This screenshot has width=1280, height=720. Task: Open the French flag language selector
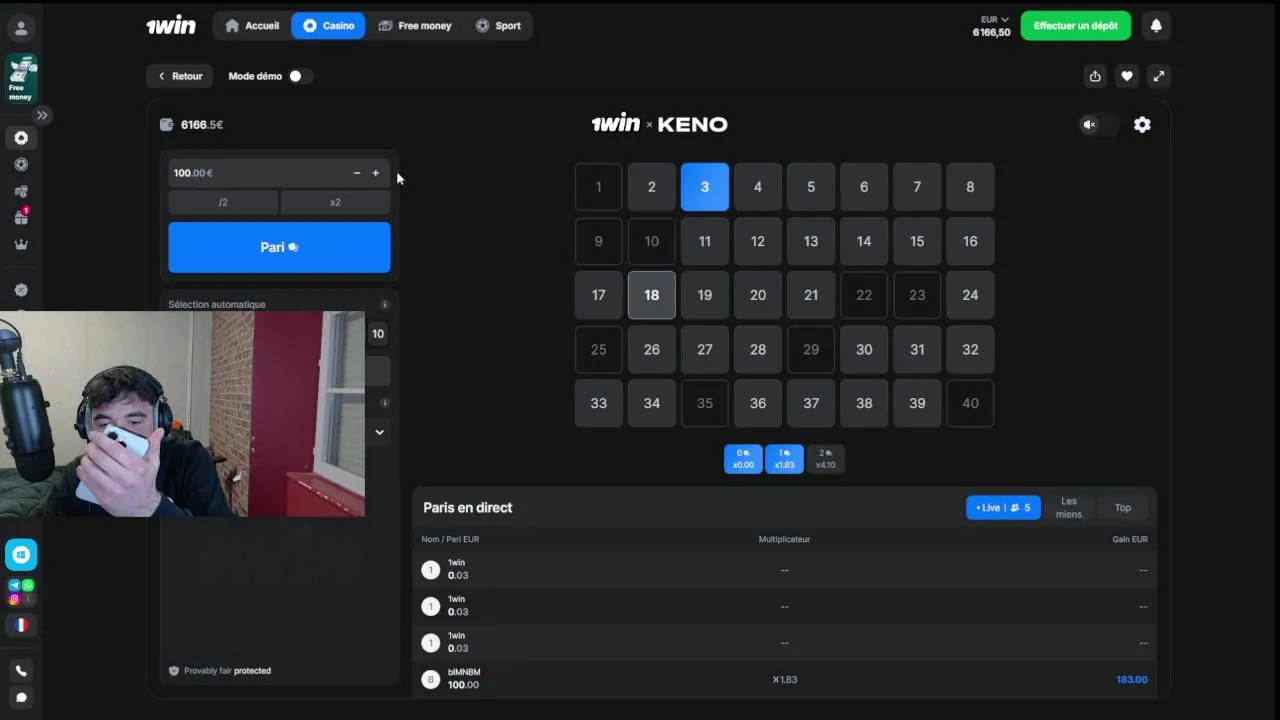click(21, 625)
